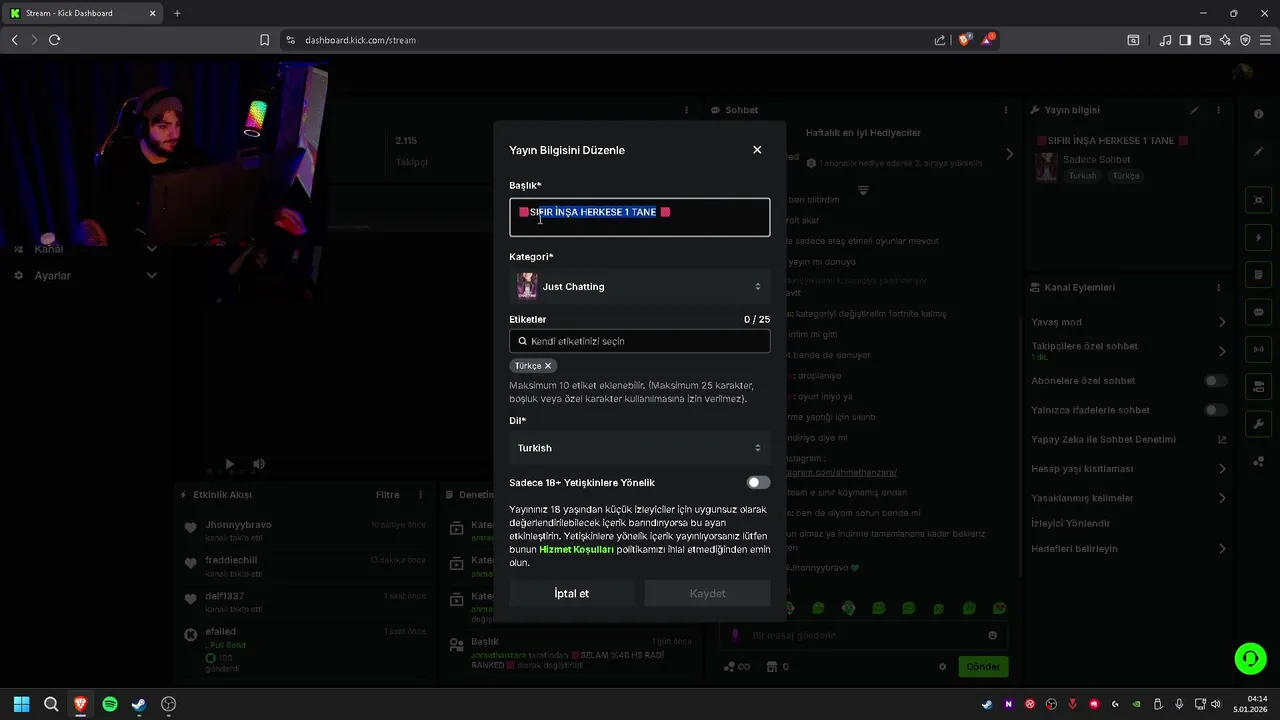Click the pencil icon in right sidebar
The height and width of the screenshot is (720, 1280).
[1258, 152]
